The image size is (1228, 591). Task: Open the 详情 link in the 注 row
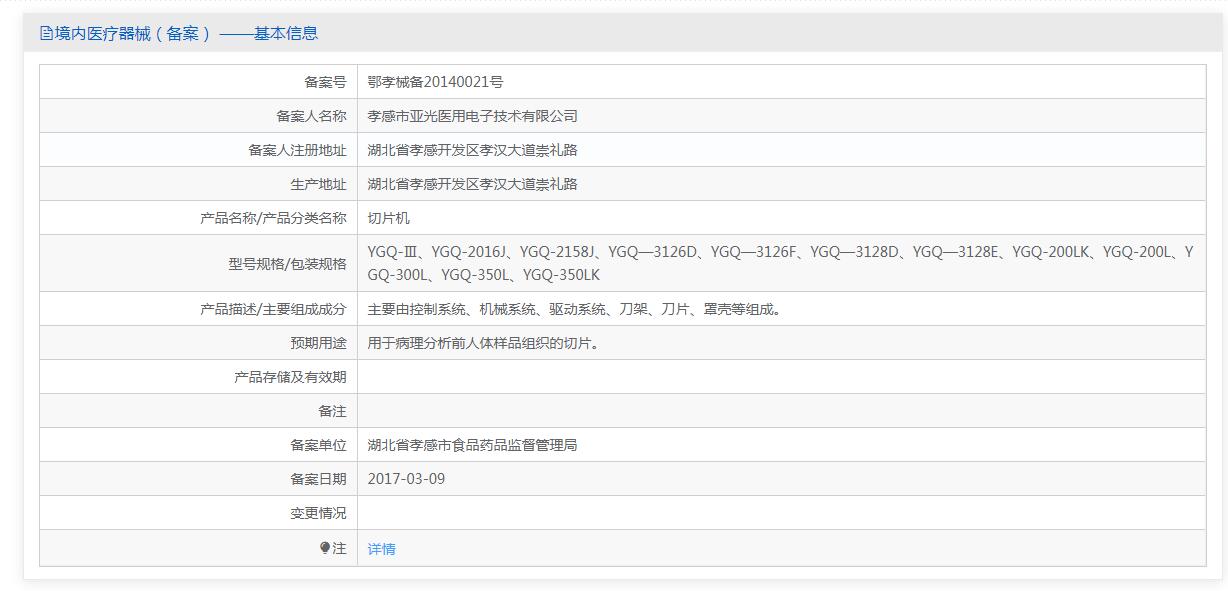[381, 549]
